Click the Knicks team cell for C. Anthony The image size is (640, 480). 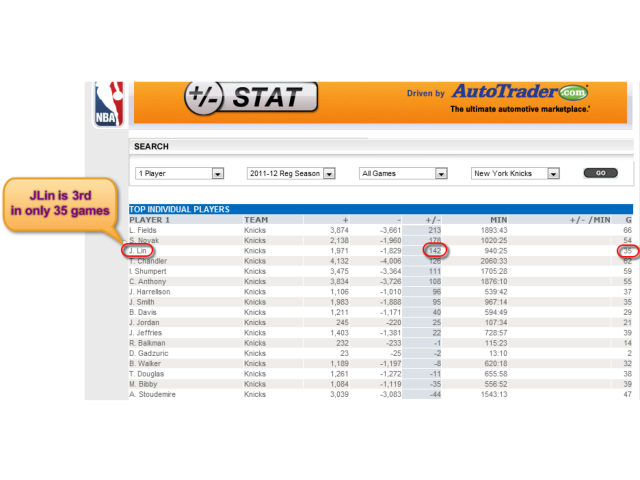tap(255, 281)
